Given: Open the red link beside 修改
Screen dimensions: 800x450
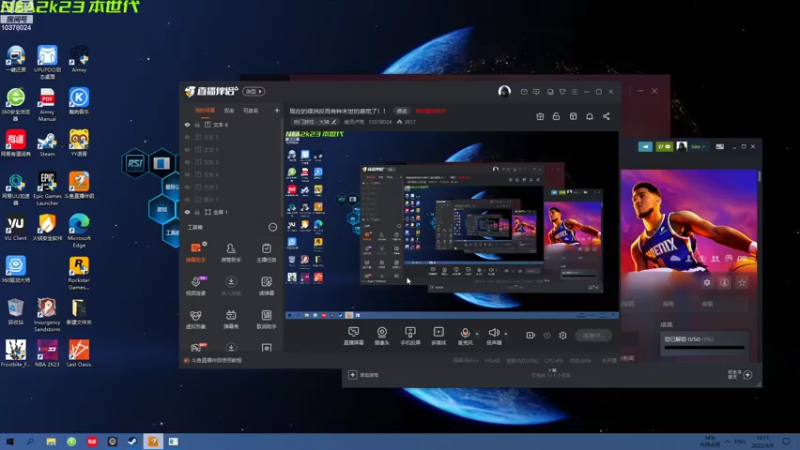Looking at the screenshot, I should pyautogui.click(x=431, y=111).
